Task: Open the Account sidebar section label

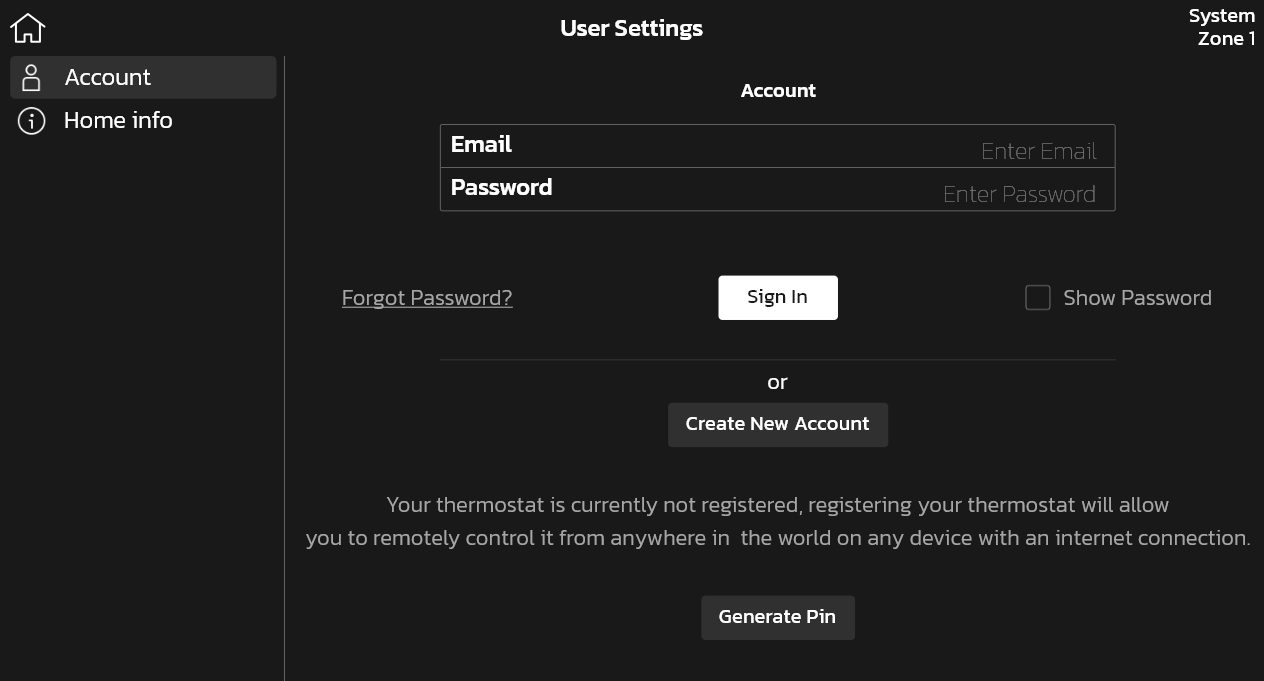Action: point(108,78)
